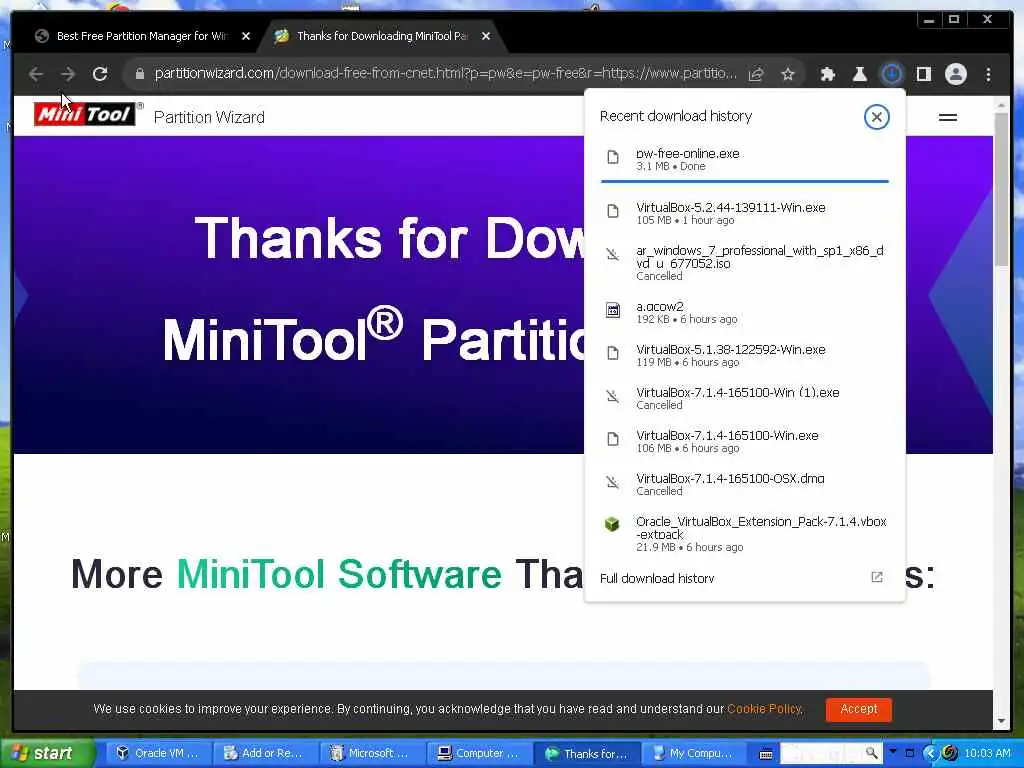Switch to the Best Free Partition Manager tab

coord(142,36)
